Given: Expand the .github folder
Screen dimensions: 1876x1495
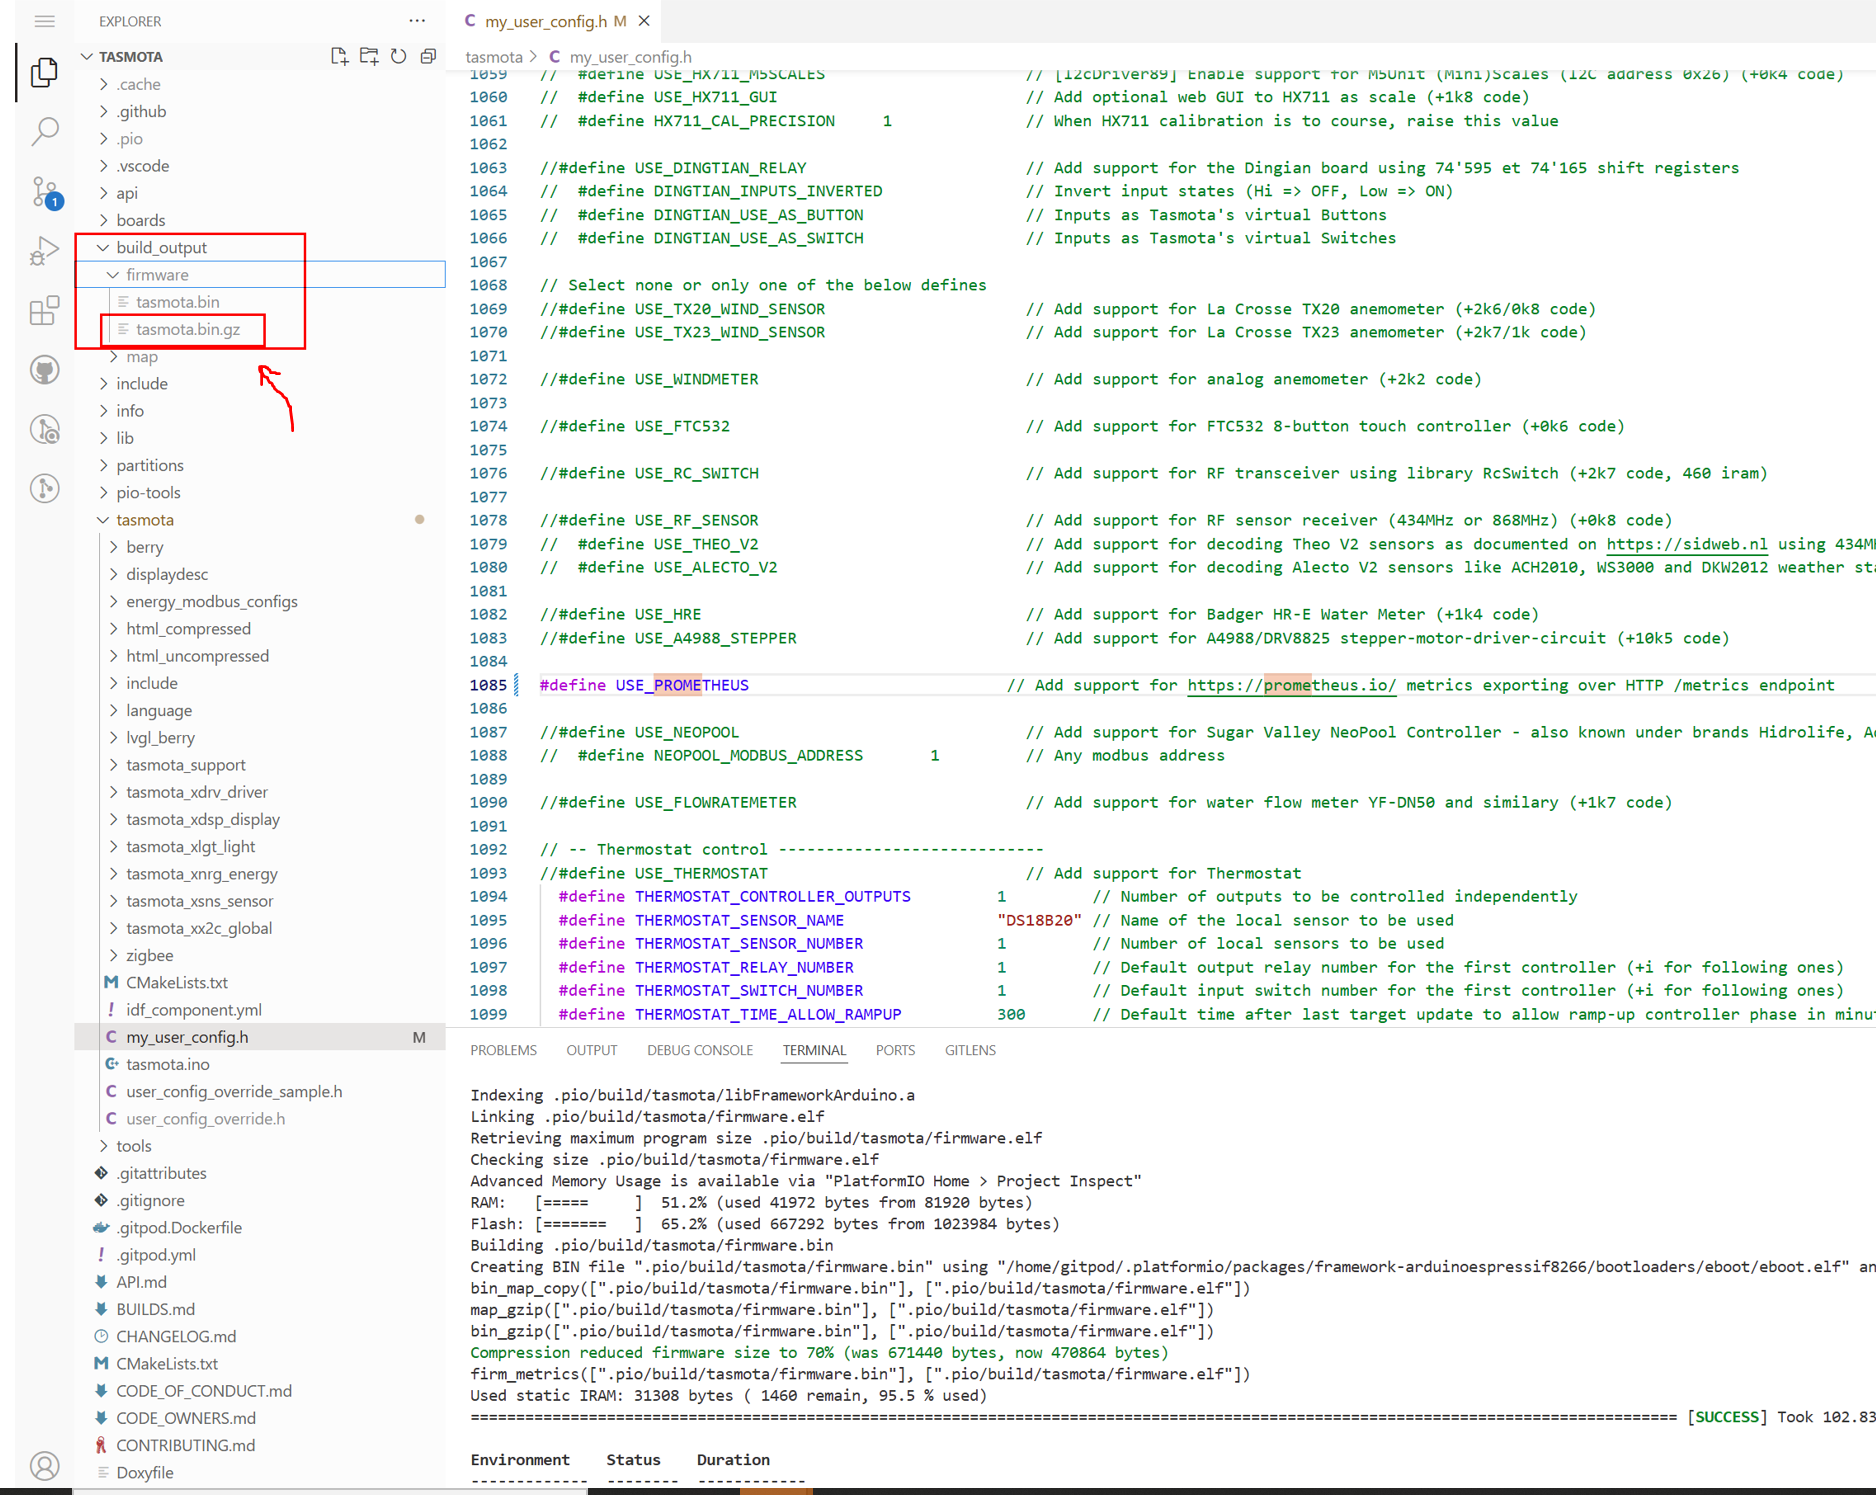Looking at the screenshot, I should click(x=141, y=111).
